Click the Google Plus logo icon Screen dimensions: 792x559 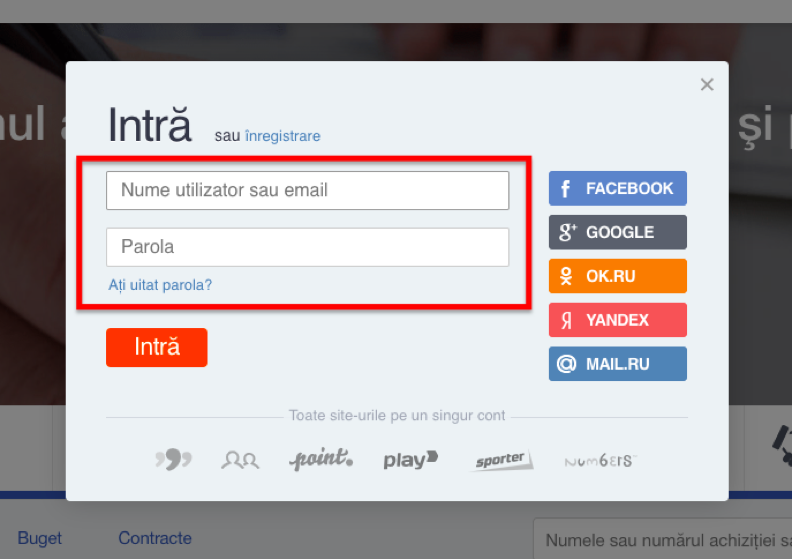(567, 232)
